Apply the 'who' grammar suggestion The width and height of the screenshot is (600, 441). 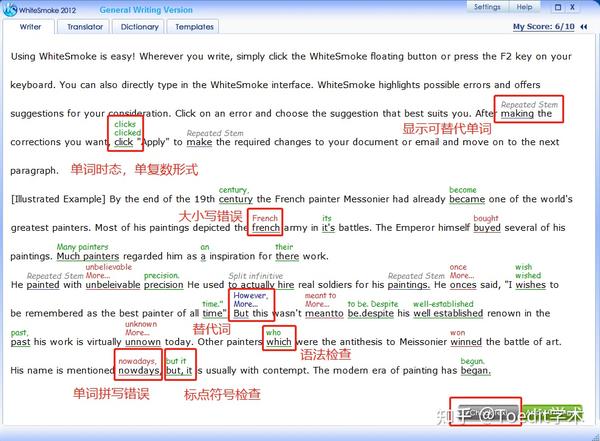pos(274,332)
